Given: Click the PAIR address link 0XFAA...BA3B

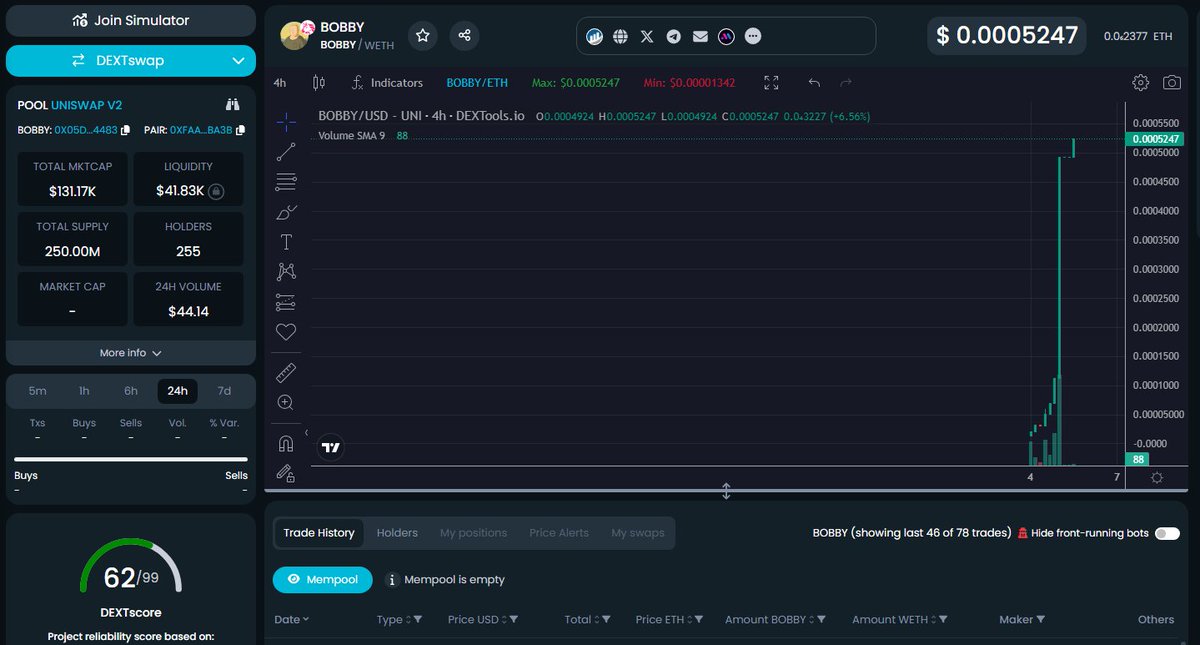Looking at the screenshot, I should click(201, 130).
